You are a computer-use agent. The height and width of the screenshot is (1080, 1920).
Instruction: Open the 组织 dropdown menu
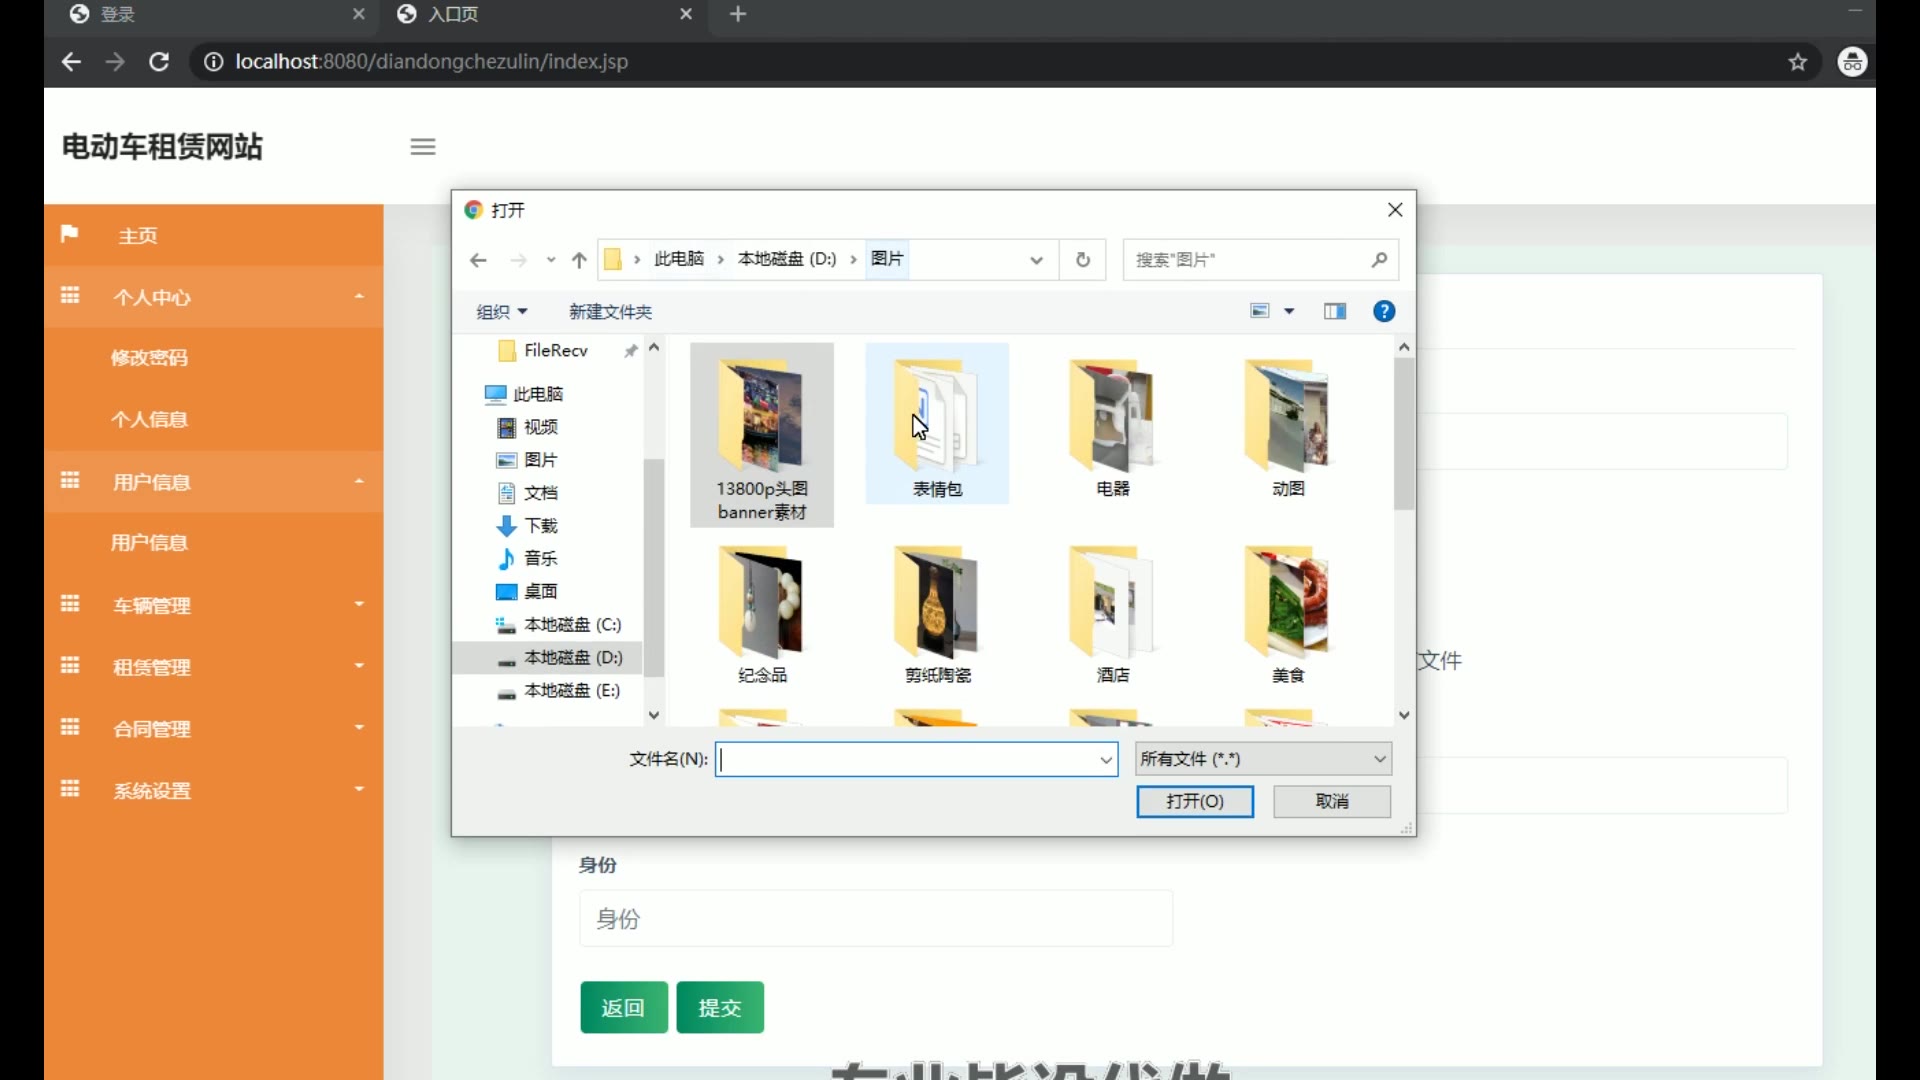[x=501, y=312]
